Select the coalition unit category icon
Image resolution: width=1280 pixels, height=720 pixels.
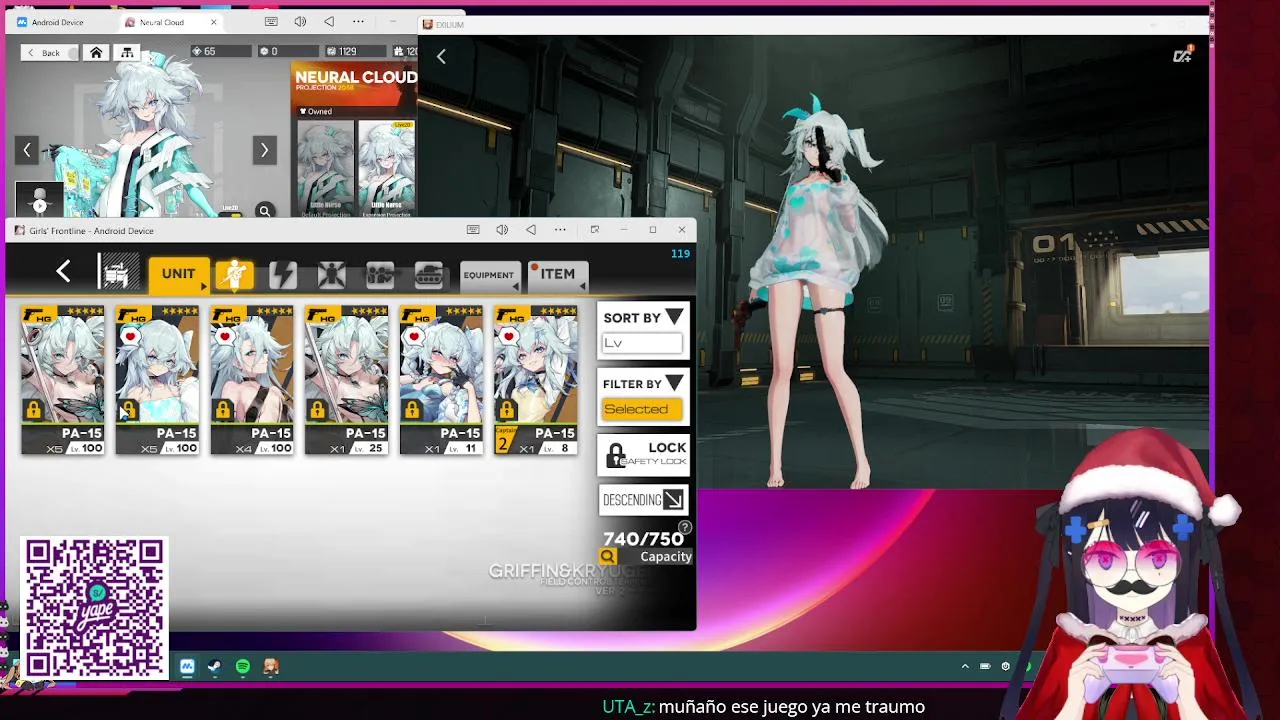click(331, 275)
